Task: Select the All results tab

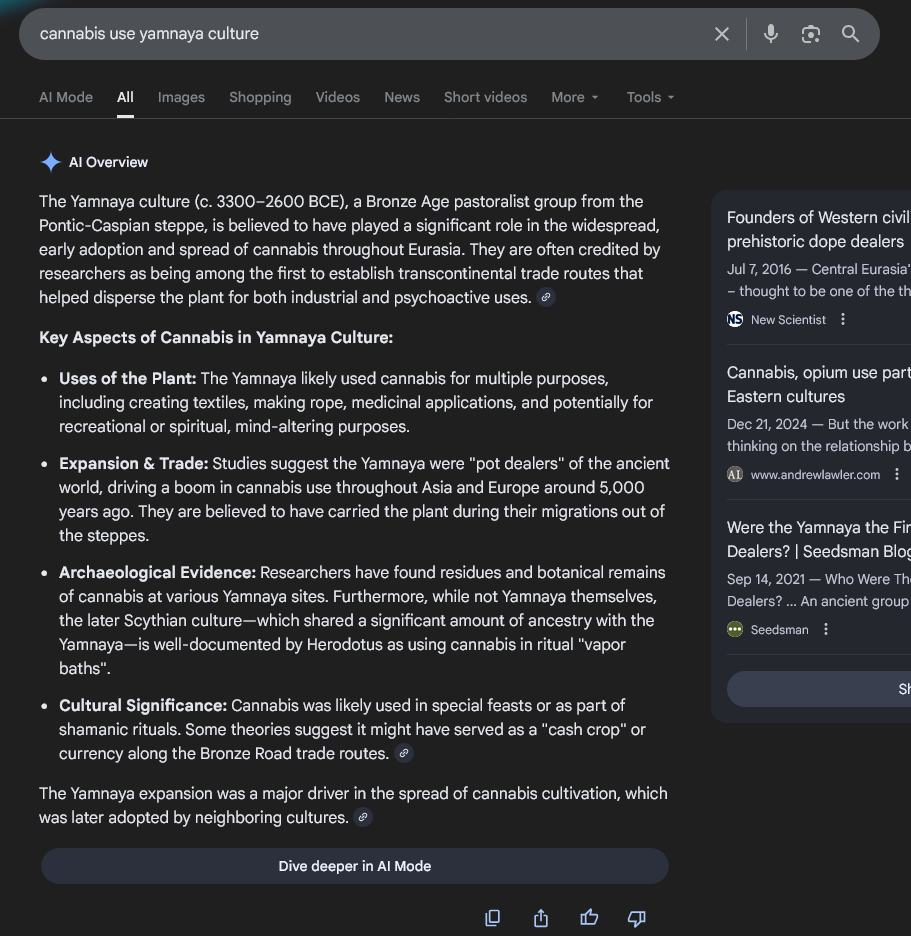Action: (x=125, y=97)
